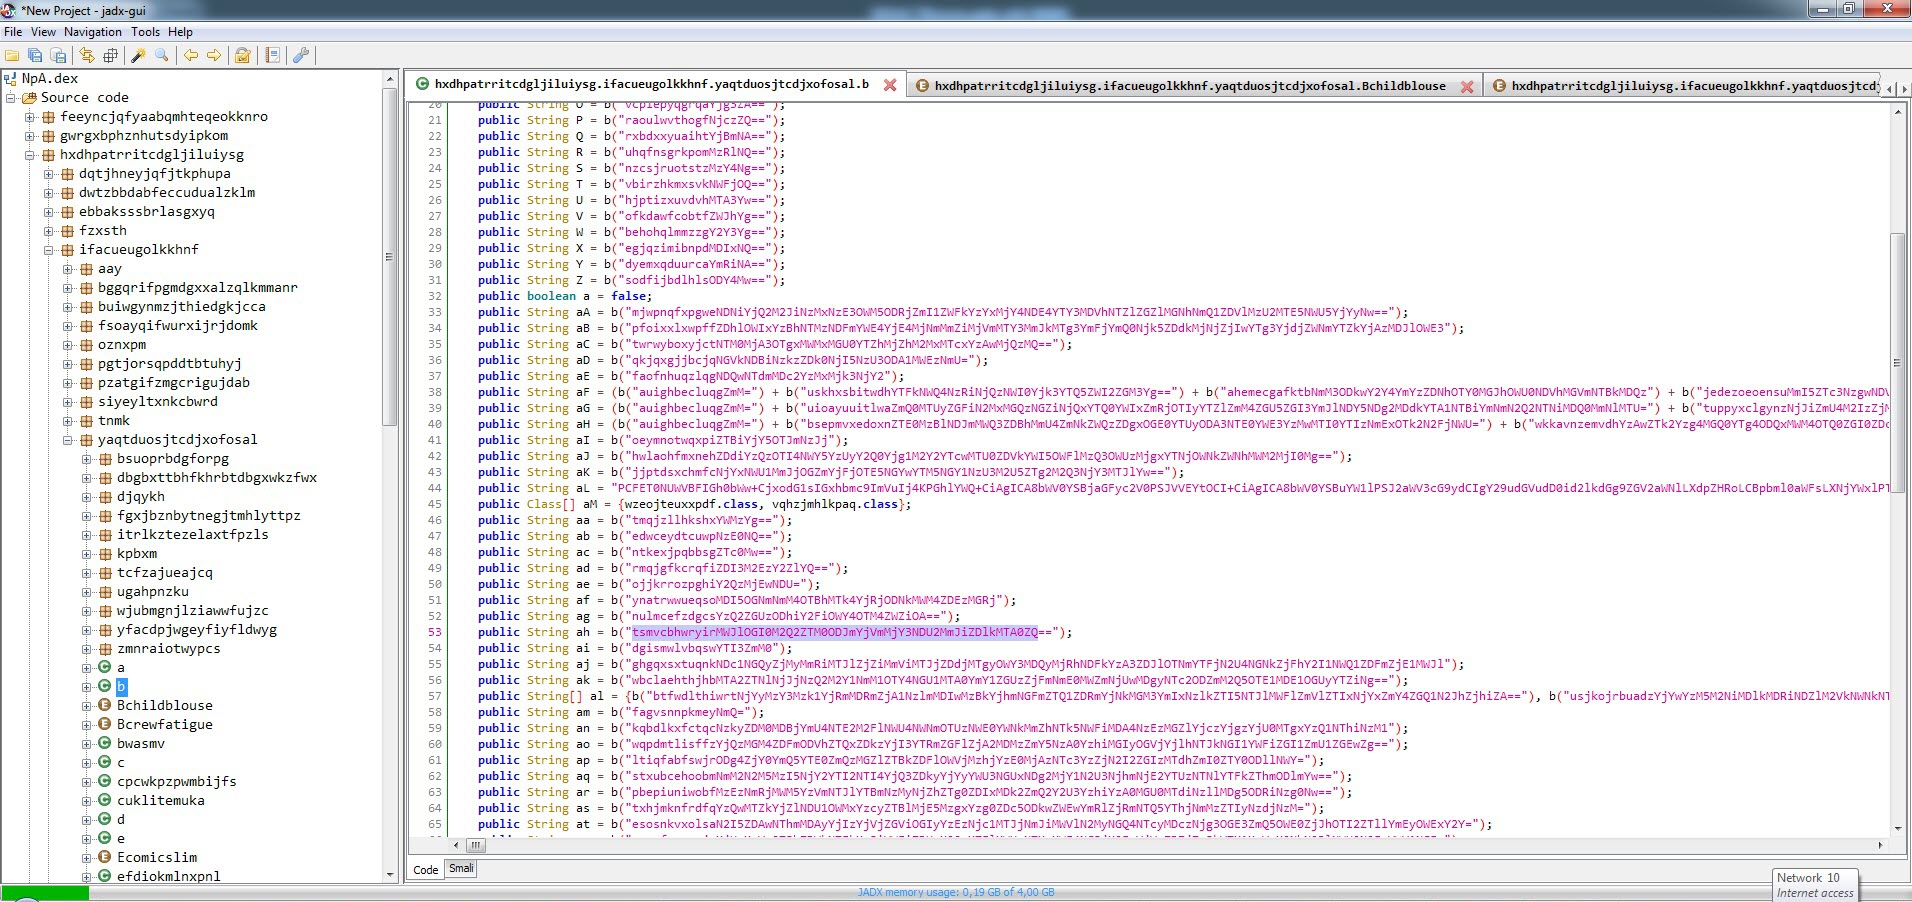Click the magic wand text search icon

pyautogui.click(x=139, y=55)
